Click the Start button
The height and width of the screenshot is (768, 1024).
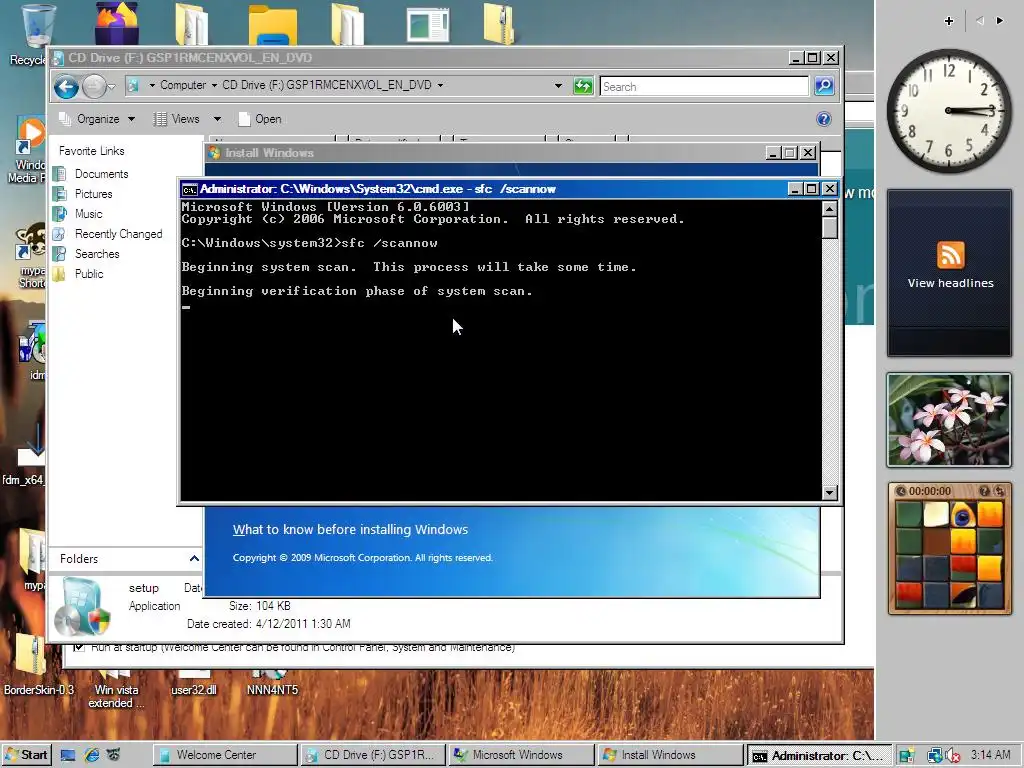26,755
